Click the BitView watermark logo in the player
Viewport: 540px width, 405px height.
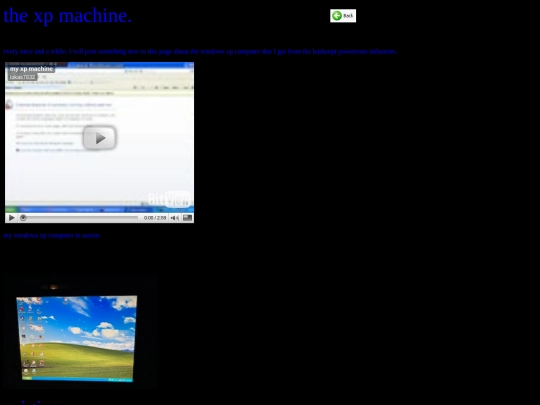click(x=169, y=199)
